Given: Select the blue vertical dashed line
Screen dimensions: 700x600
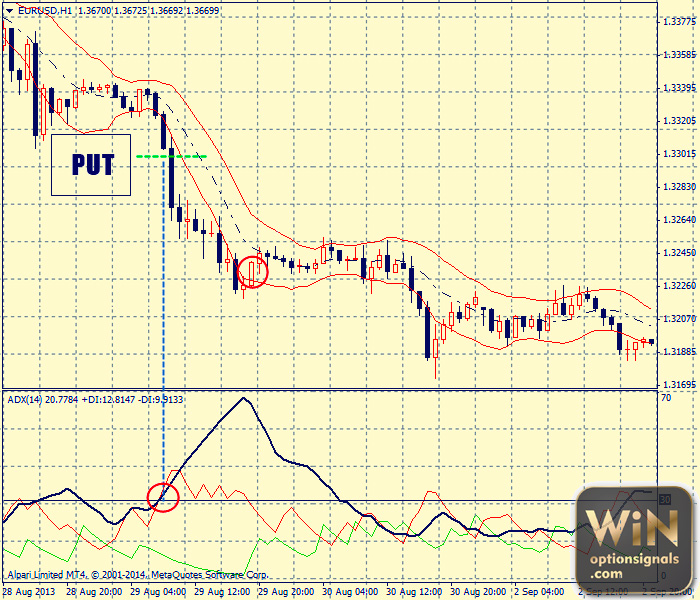Looking at the screenshot, I should [x=163, y=330].
